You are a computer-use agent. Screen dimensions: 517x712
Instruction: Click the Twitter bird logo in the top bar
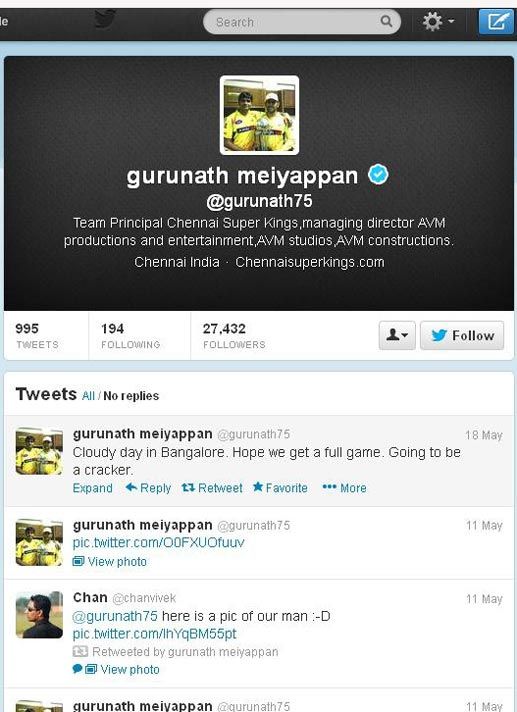(105, 20)
